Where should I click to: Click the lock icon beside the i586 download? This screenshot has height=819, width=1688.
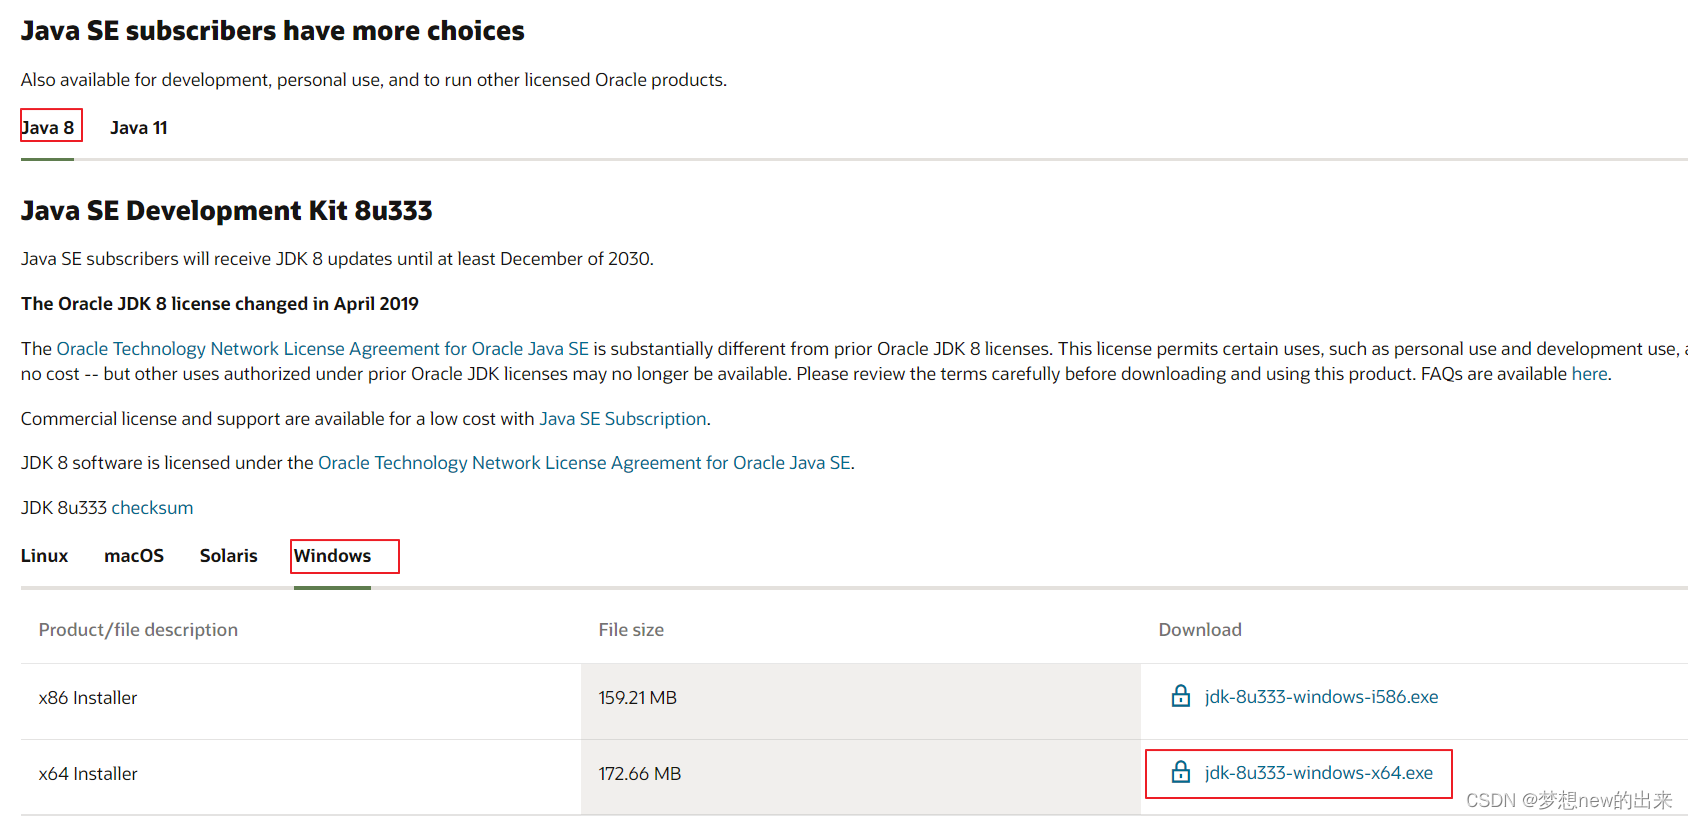(x=1180, y=696)
